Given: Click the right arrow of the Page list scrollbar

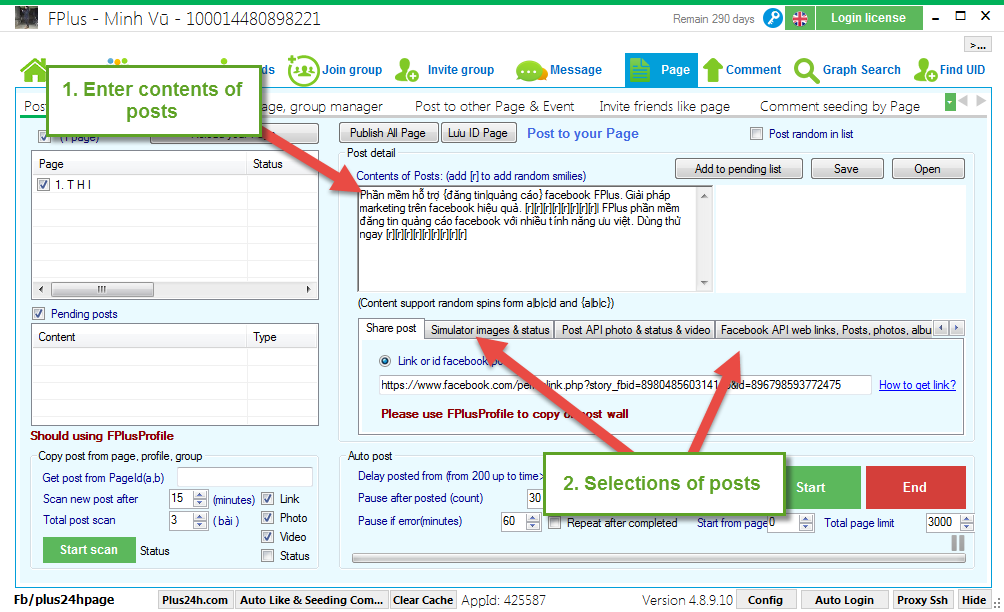Looking at the screenshot, I should 309,289.
